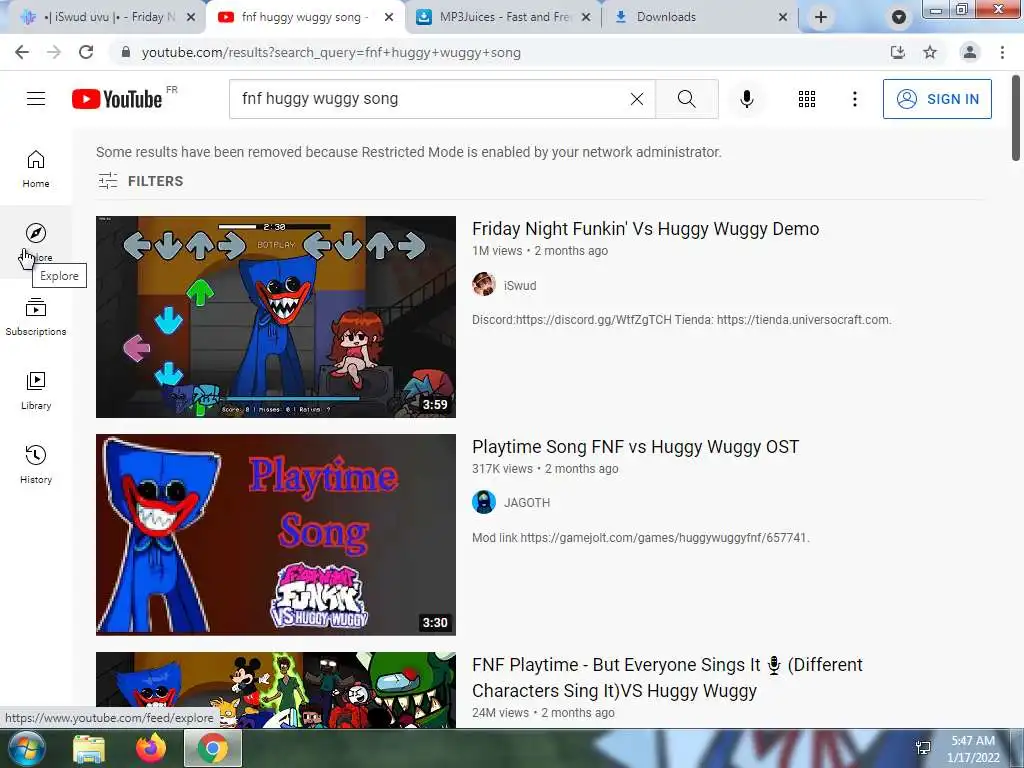Open Subscriptions in the sidebar
The image size is (1024, 768).
[x=36, y=317]
